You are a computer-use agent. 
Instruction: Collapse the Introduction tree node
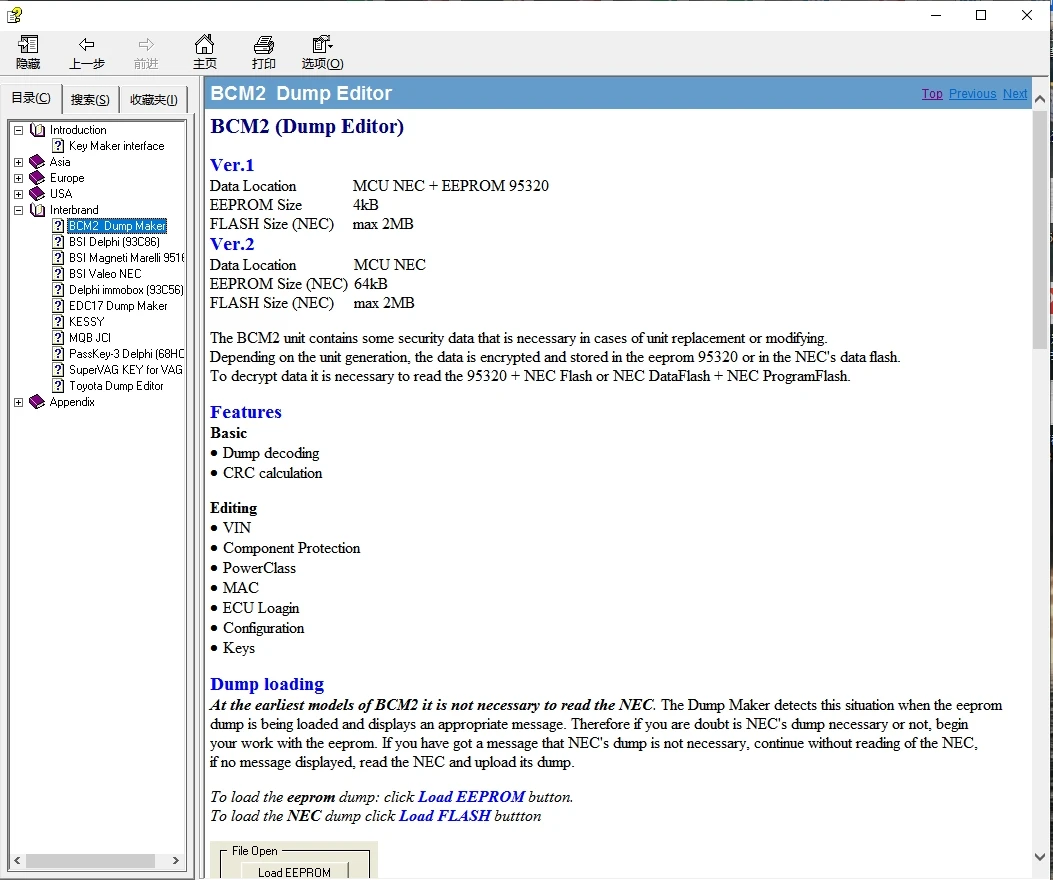(19, 130)
